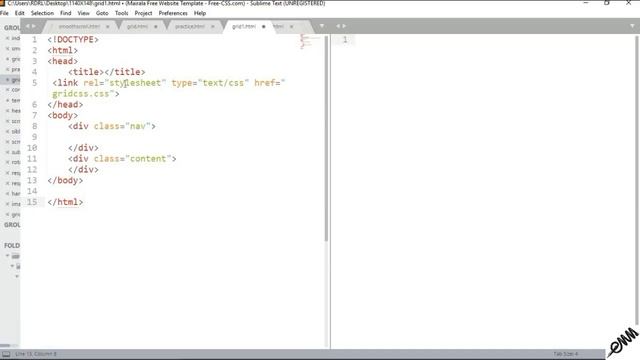Open the Tab Size selector in status bar
The height and width of the screenshot is (360, 640).
pos(565,354)
